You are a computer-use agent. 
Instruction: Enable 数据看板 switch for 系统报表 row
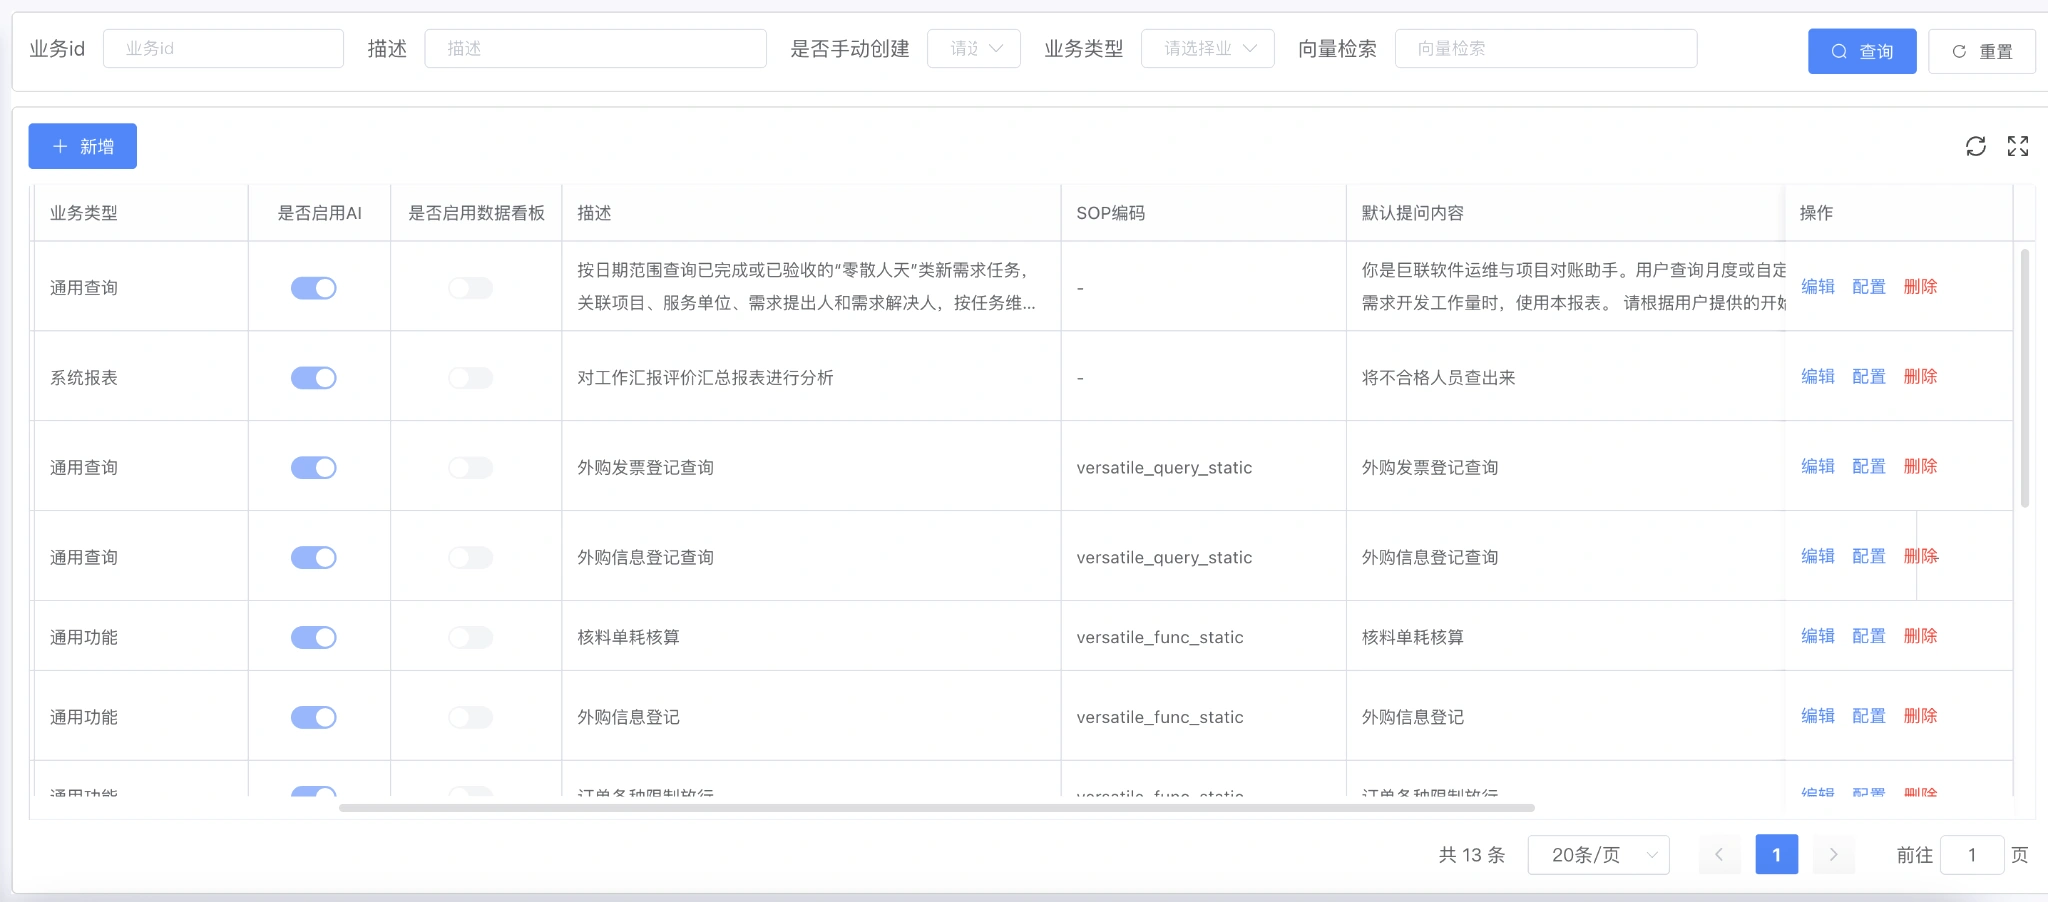click(471, 378)
